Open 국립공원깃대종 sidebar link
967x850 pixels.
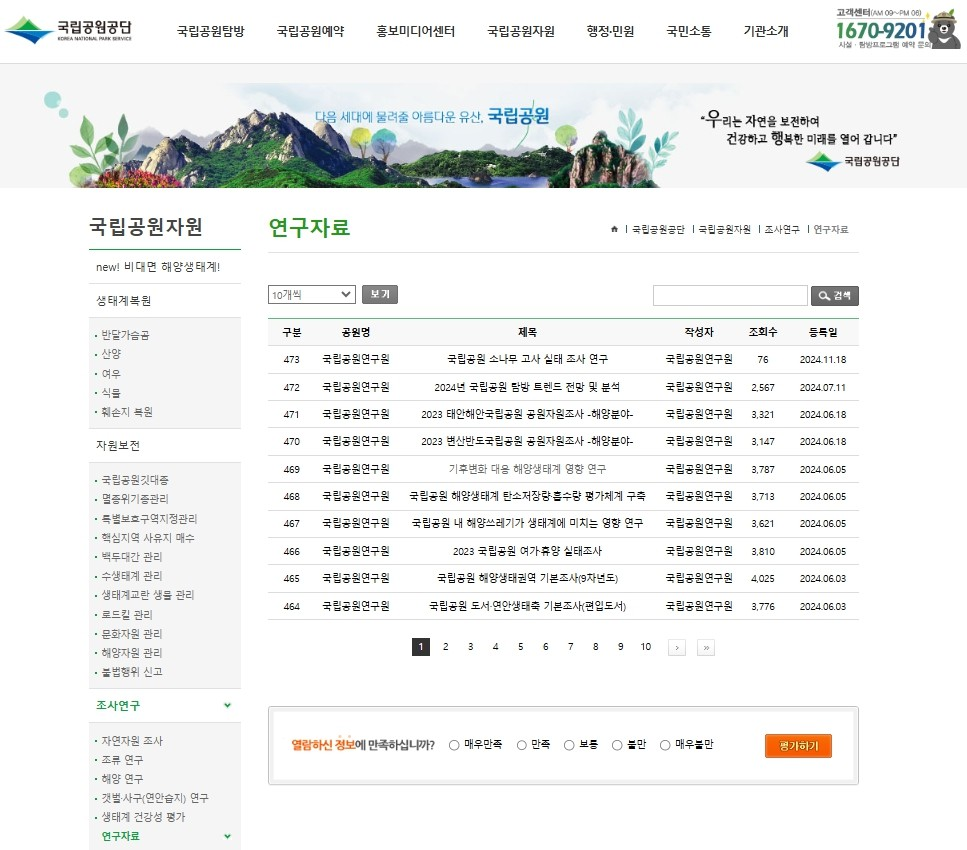(x=135, y=480)
